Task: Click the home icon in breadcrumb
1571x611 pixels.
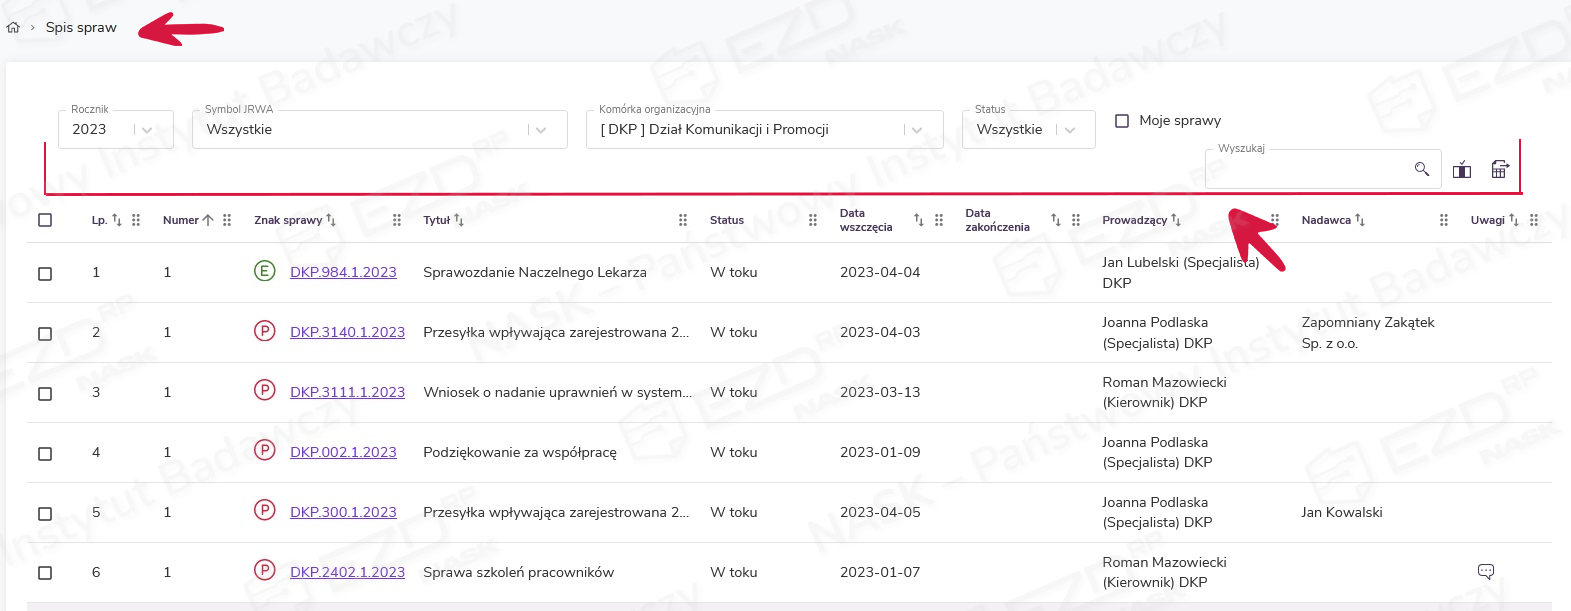Action: point(13,28)
